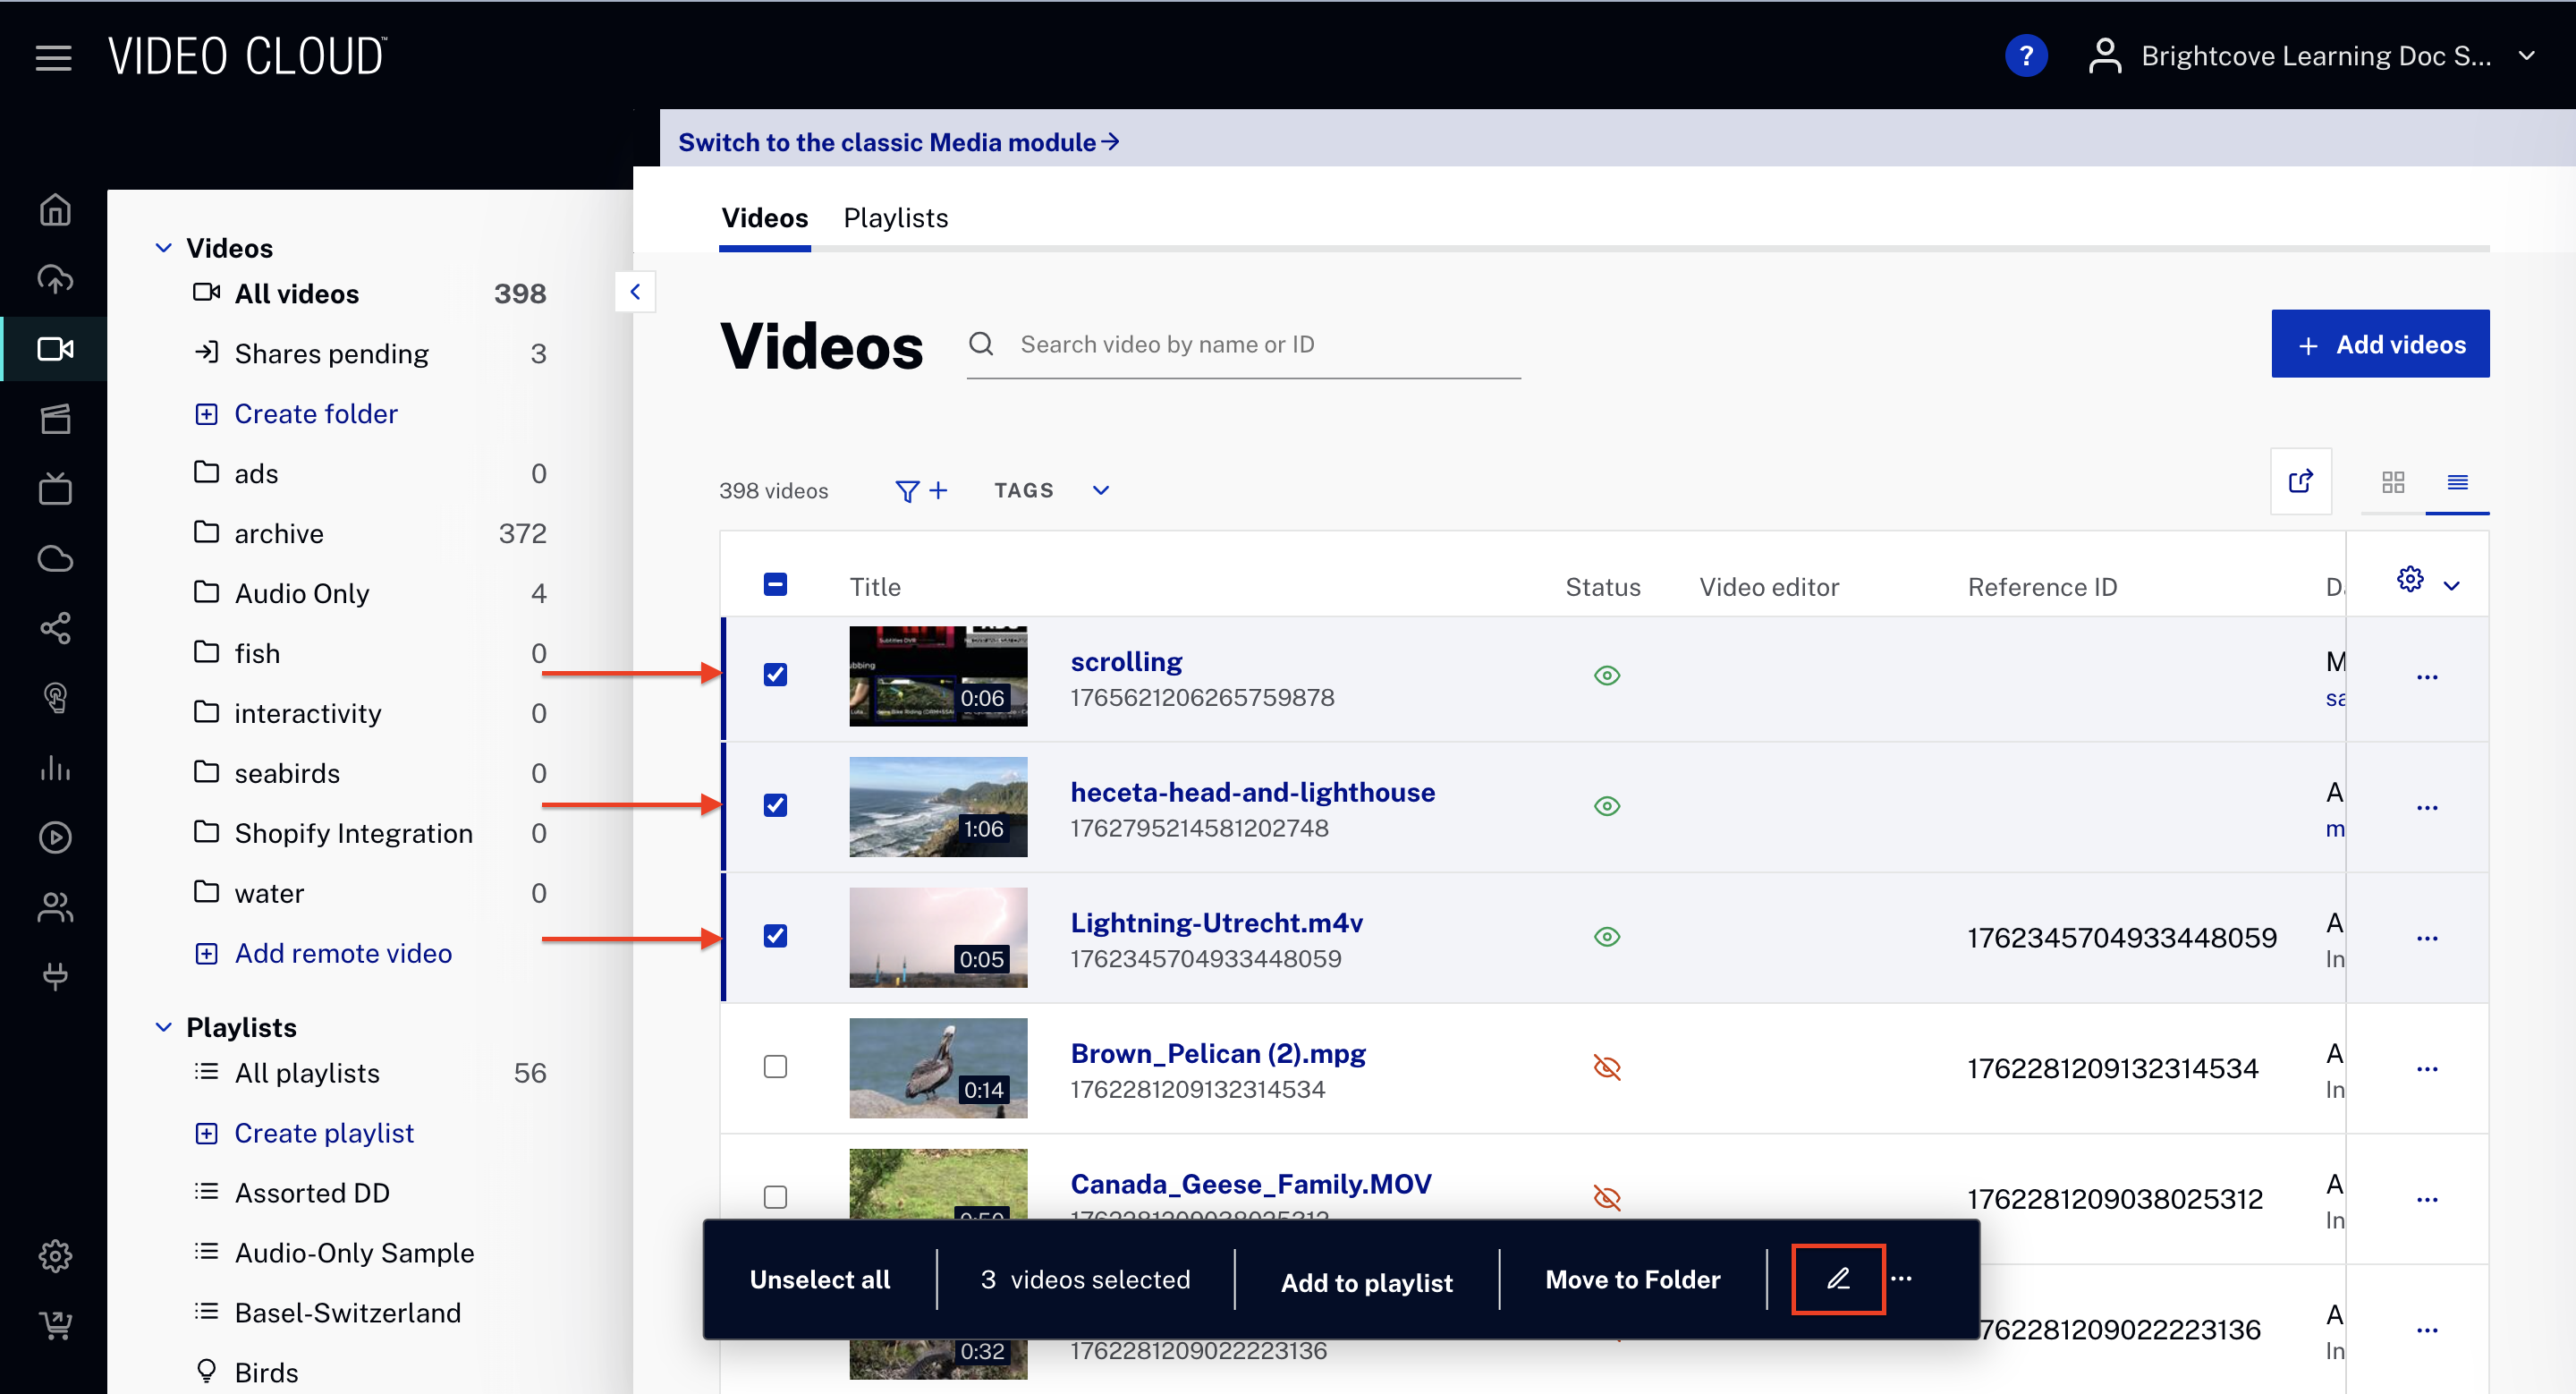Screen dimensions: 2576x1394
Task: Click the blue help question mark icon
Action: (x=2025, y=56)
